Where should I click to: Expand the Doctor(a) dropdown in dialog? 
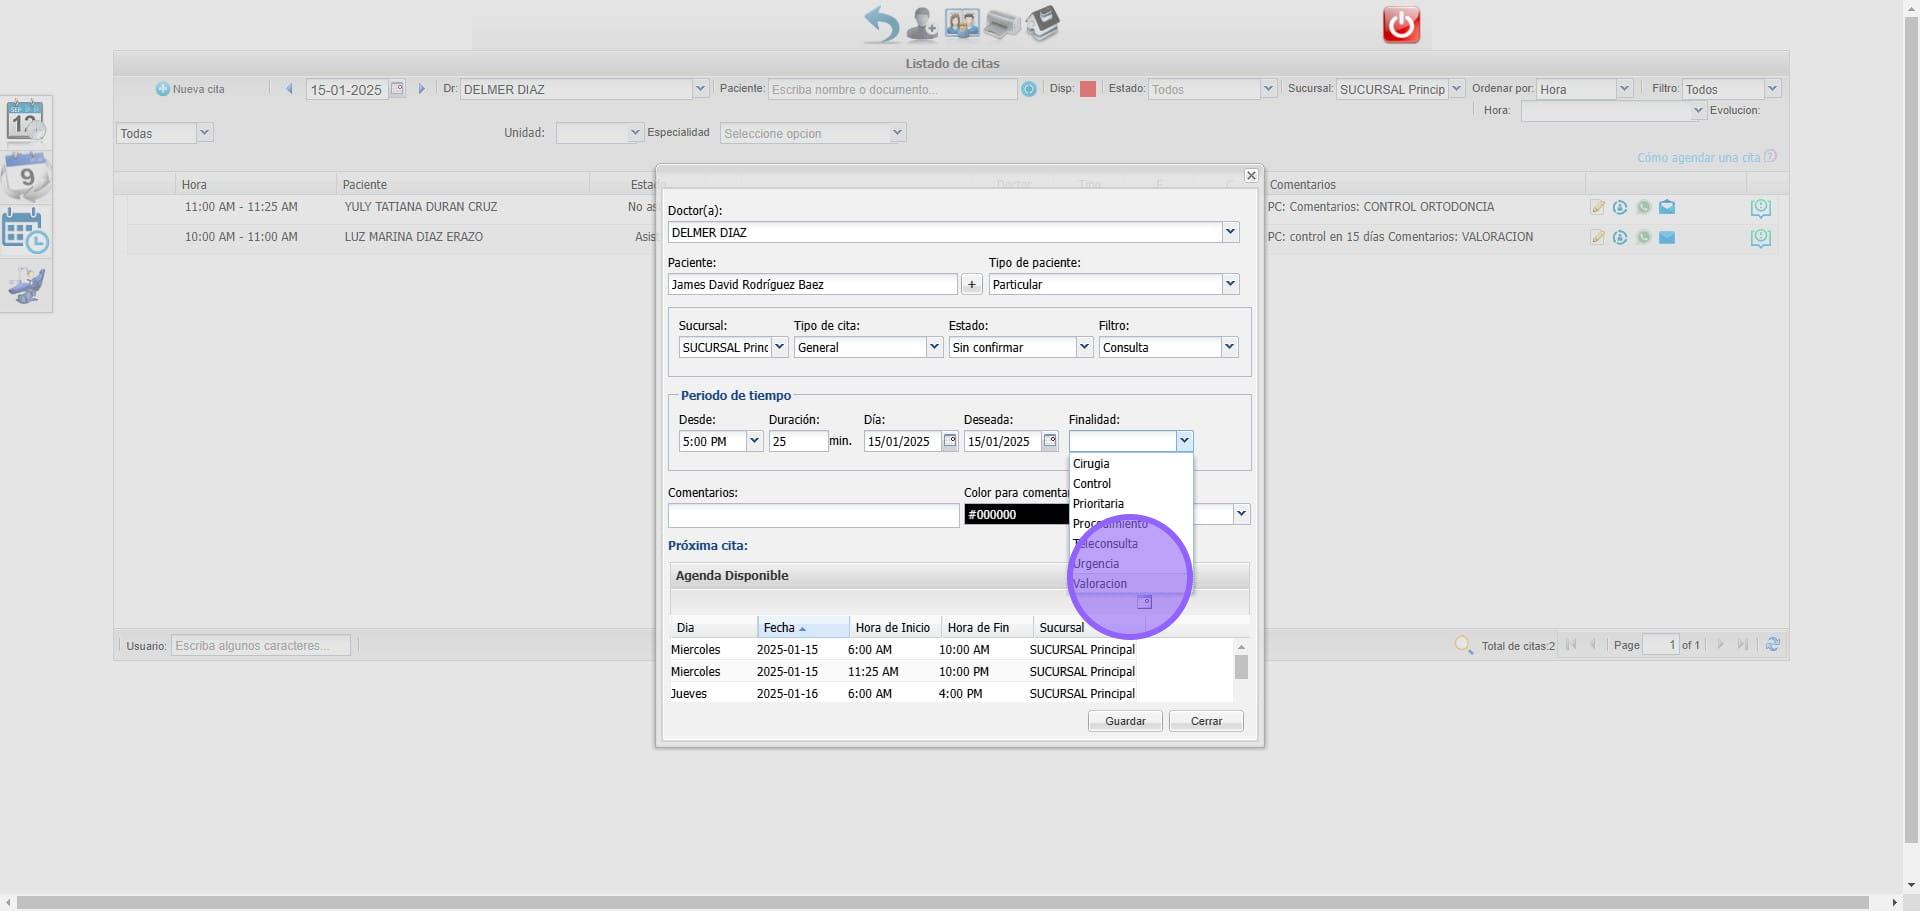coord(1230,232)
